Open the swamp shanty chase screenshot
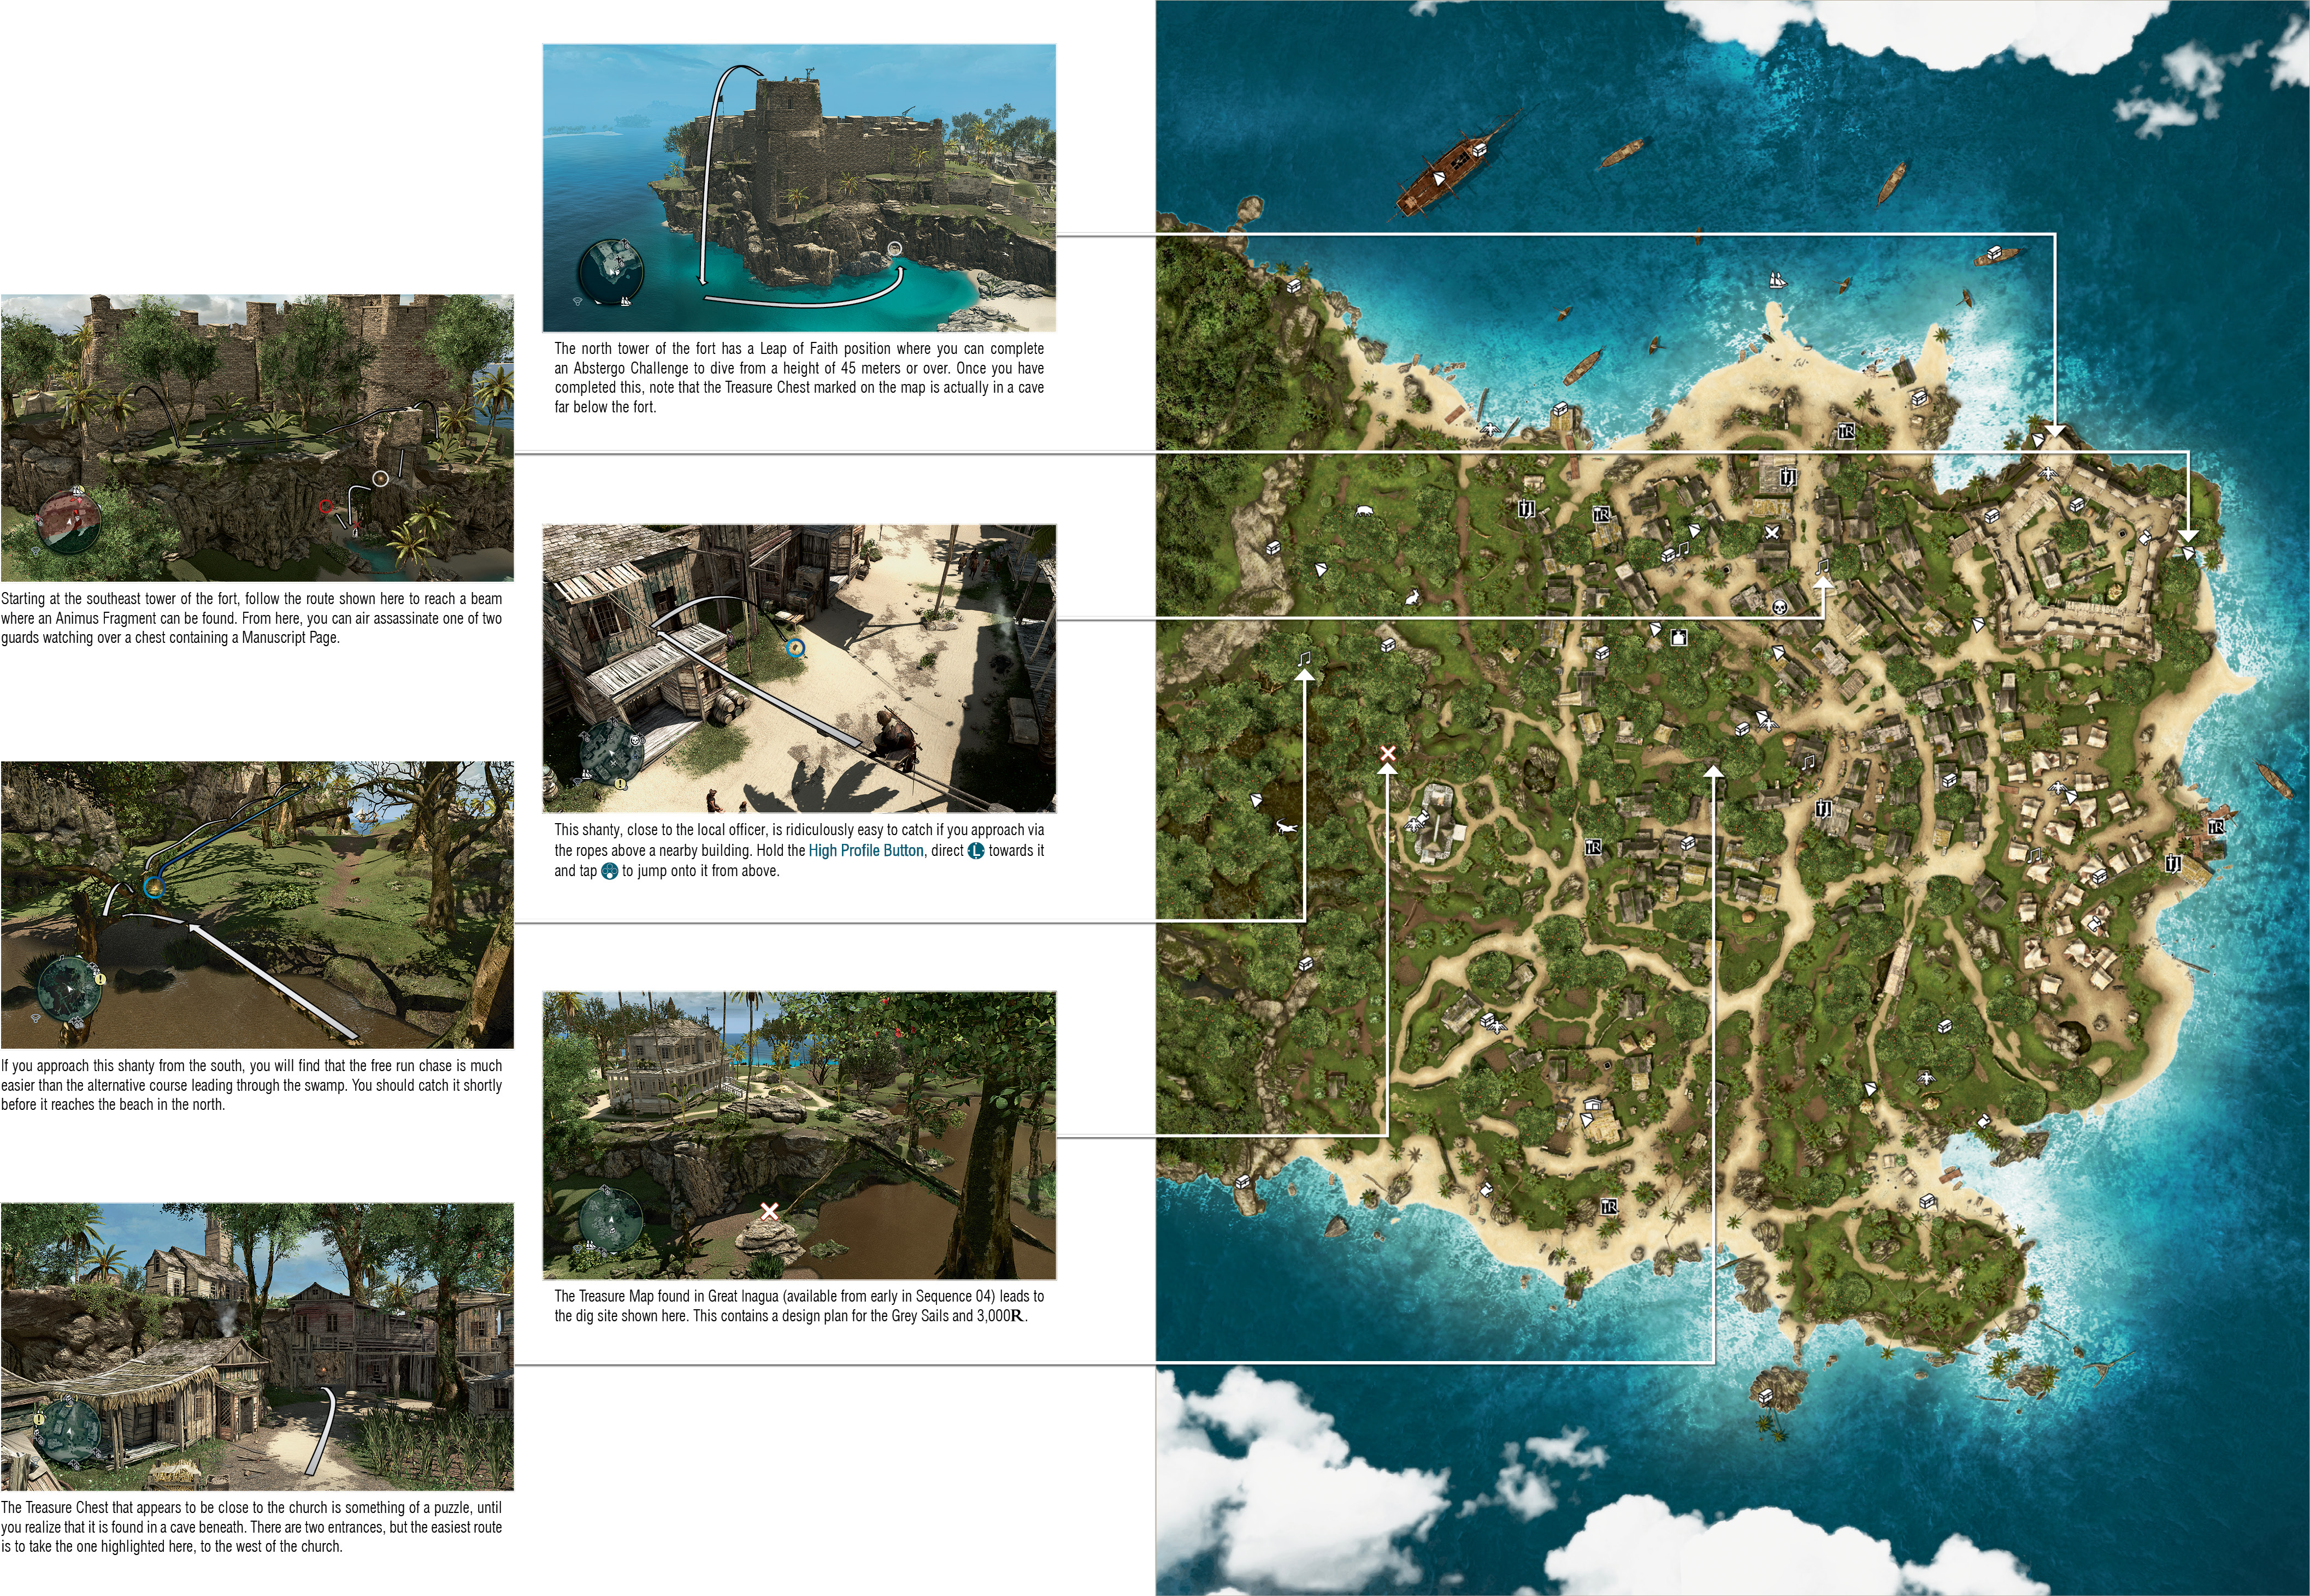 click(x=257, y=905)
